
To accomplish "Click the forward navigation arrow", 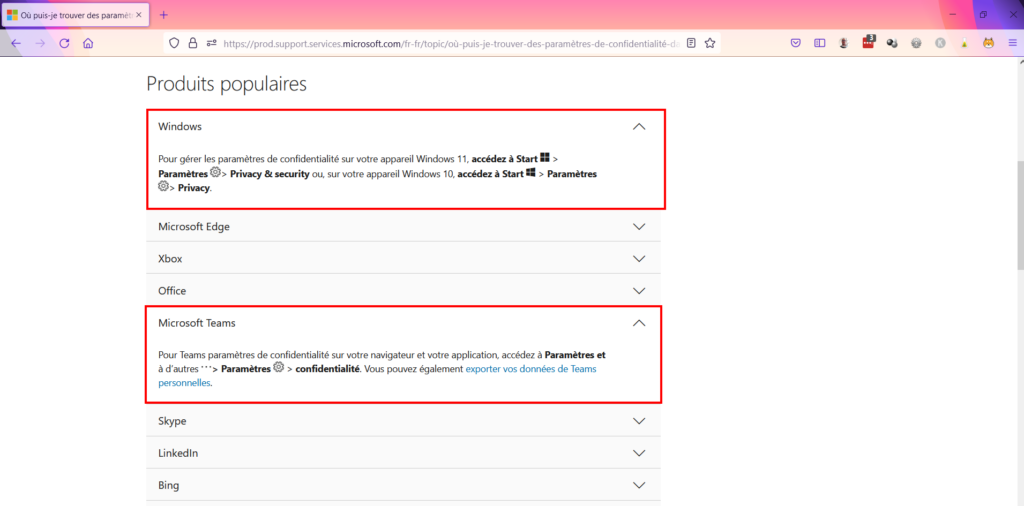I will point(40,44).
